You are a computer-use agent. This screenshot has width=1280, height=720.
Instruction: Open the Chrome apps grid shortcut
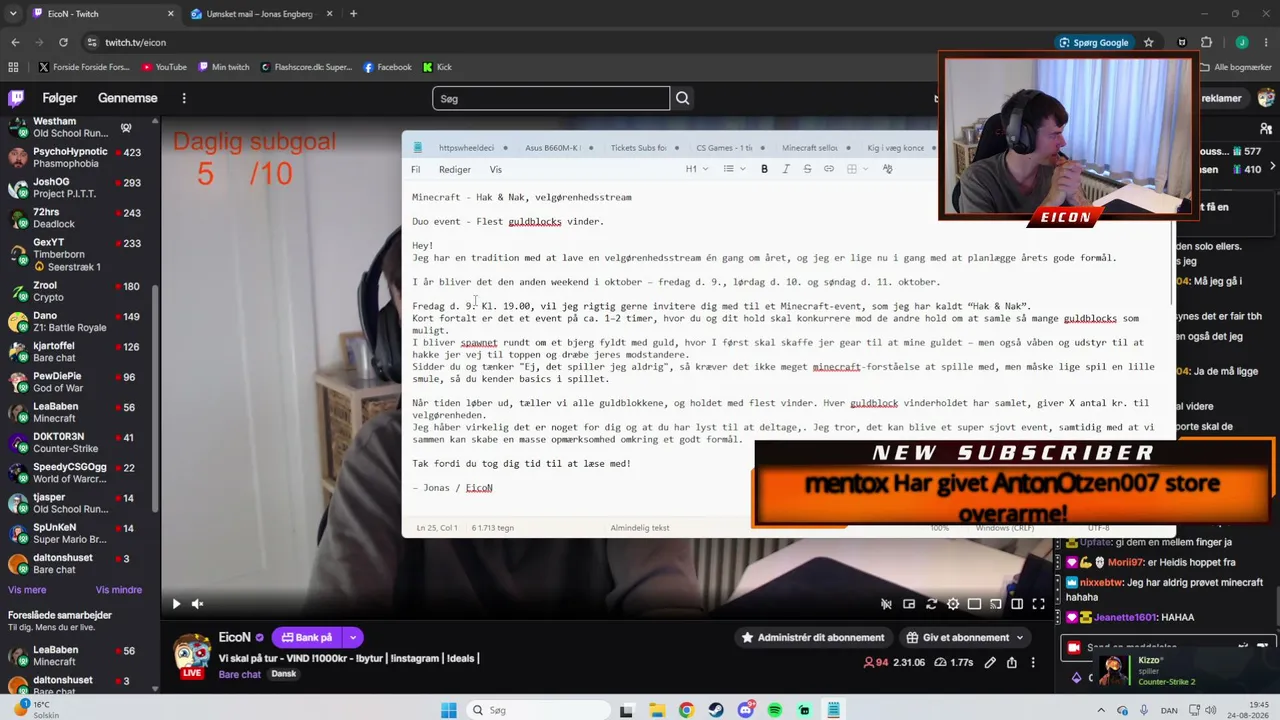click(x=13, y=67)
